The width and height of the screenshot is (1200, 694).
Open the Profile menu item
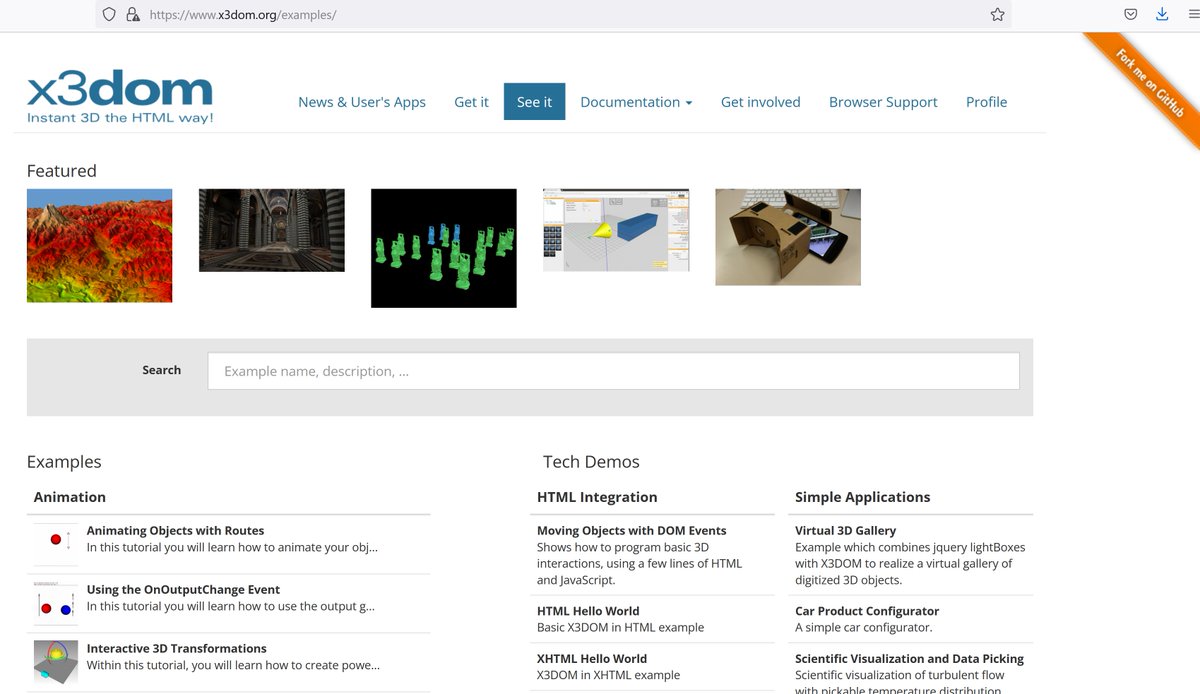(x=986, y=102)
